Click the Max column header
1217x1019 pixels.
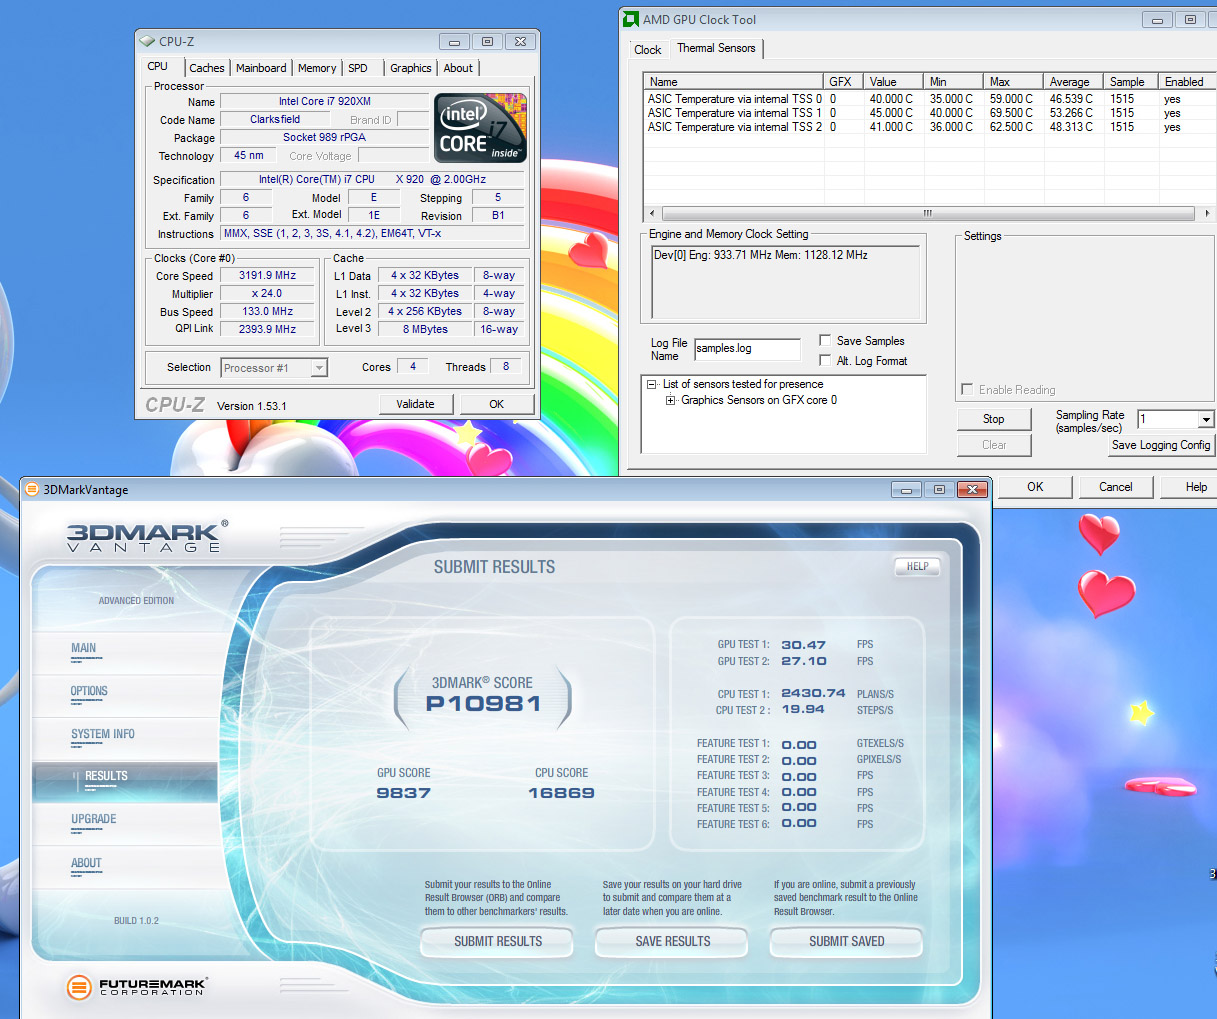coord(1013,82)
